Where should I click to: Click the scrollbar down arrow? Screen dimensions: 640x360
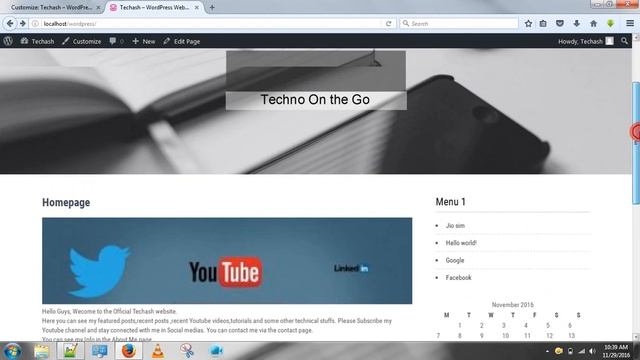(636, 337)
